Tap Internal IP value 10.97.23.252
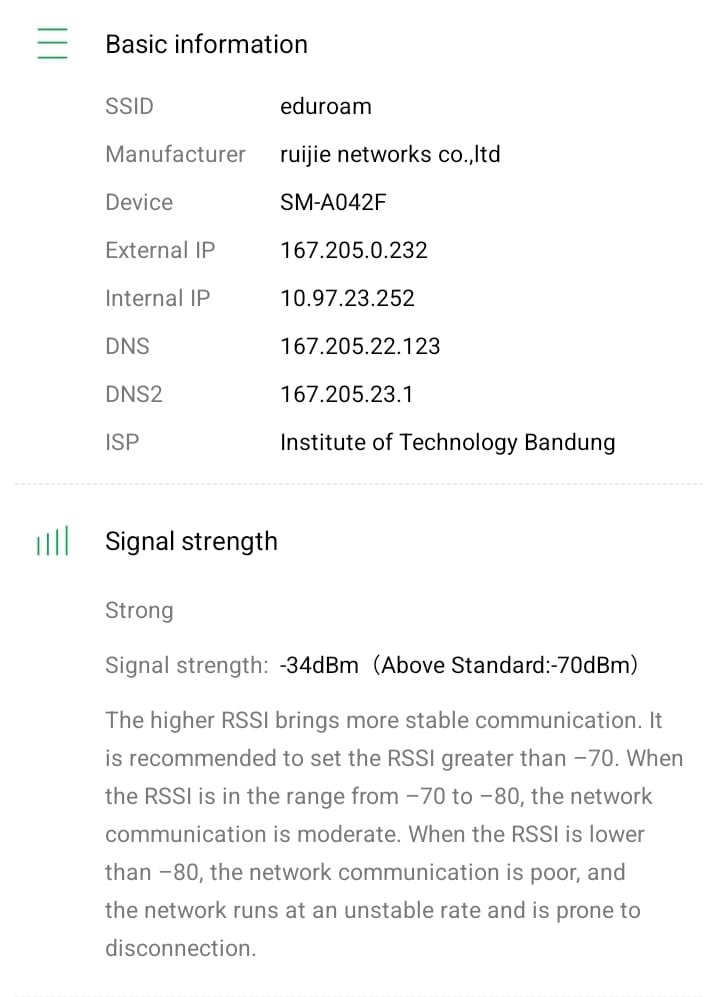Viewport: 719px width, 997px height. pyautogui.click(x=347, y=298)
